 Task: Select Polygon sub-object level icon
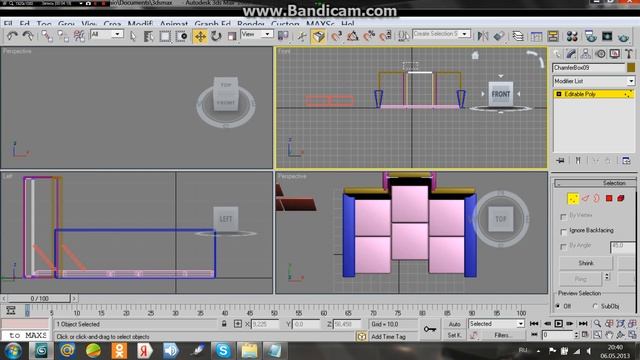pos(609,198)
